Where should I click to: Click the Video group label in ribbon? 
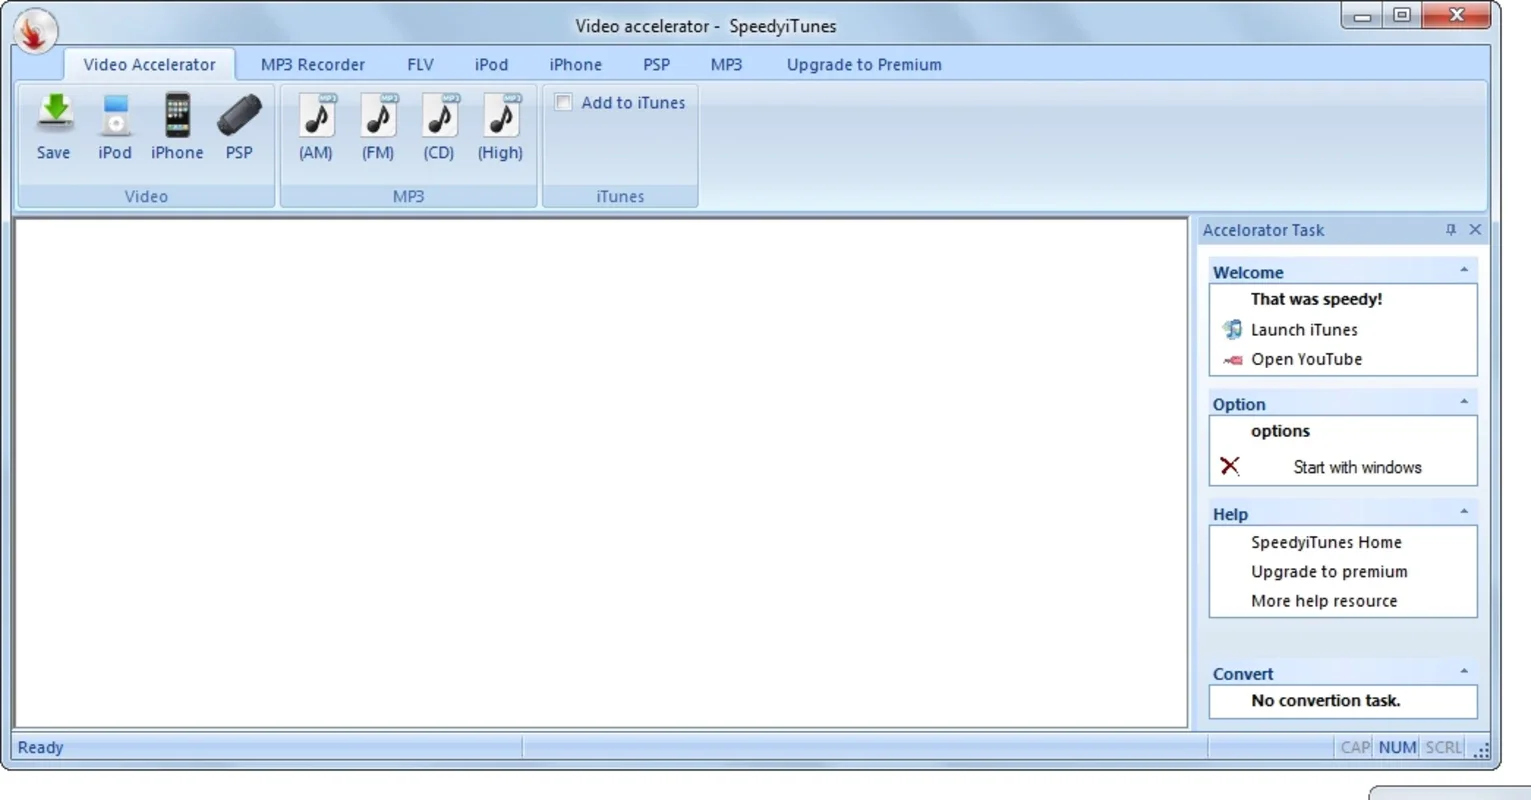(x=146, y=196)
